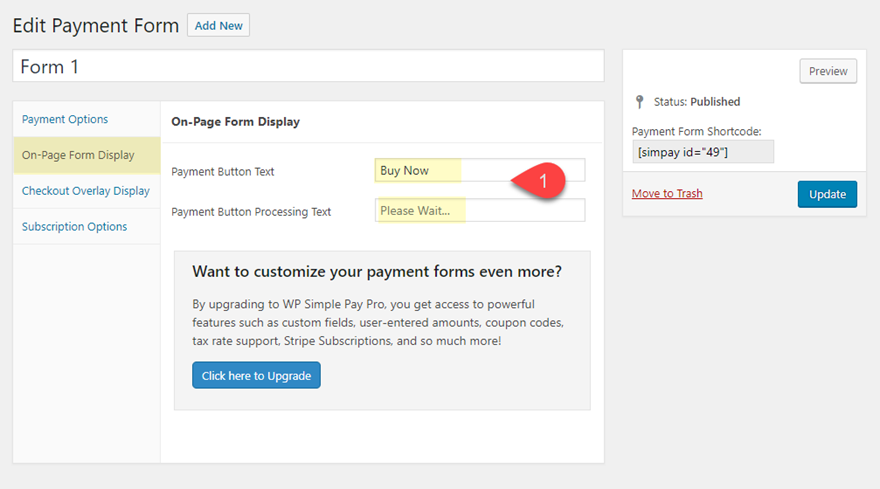The height and width of the screenshot is (489, 880).
Task: Select the On-Page Form Display tab
Action: (x=78, y=155)
